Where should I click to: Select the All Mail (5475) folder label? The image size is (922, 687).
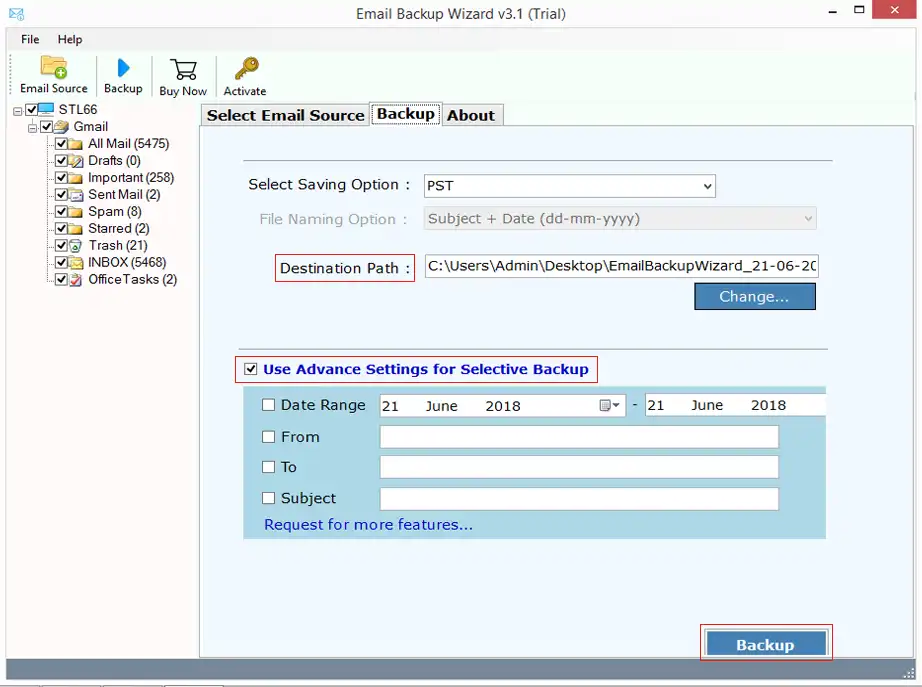129,144
